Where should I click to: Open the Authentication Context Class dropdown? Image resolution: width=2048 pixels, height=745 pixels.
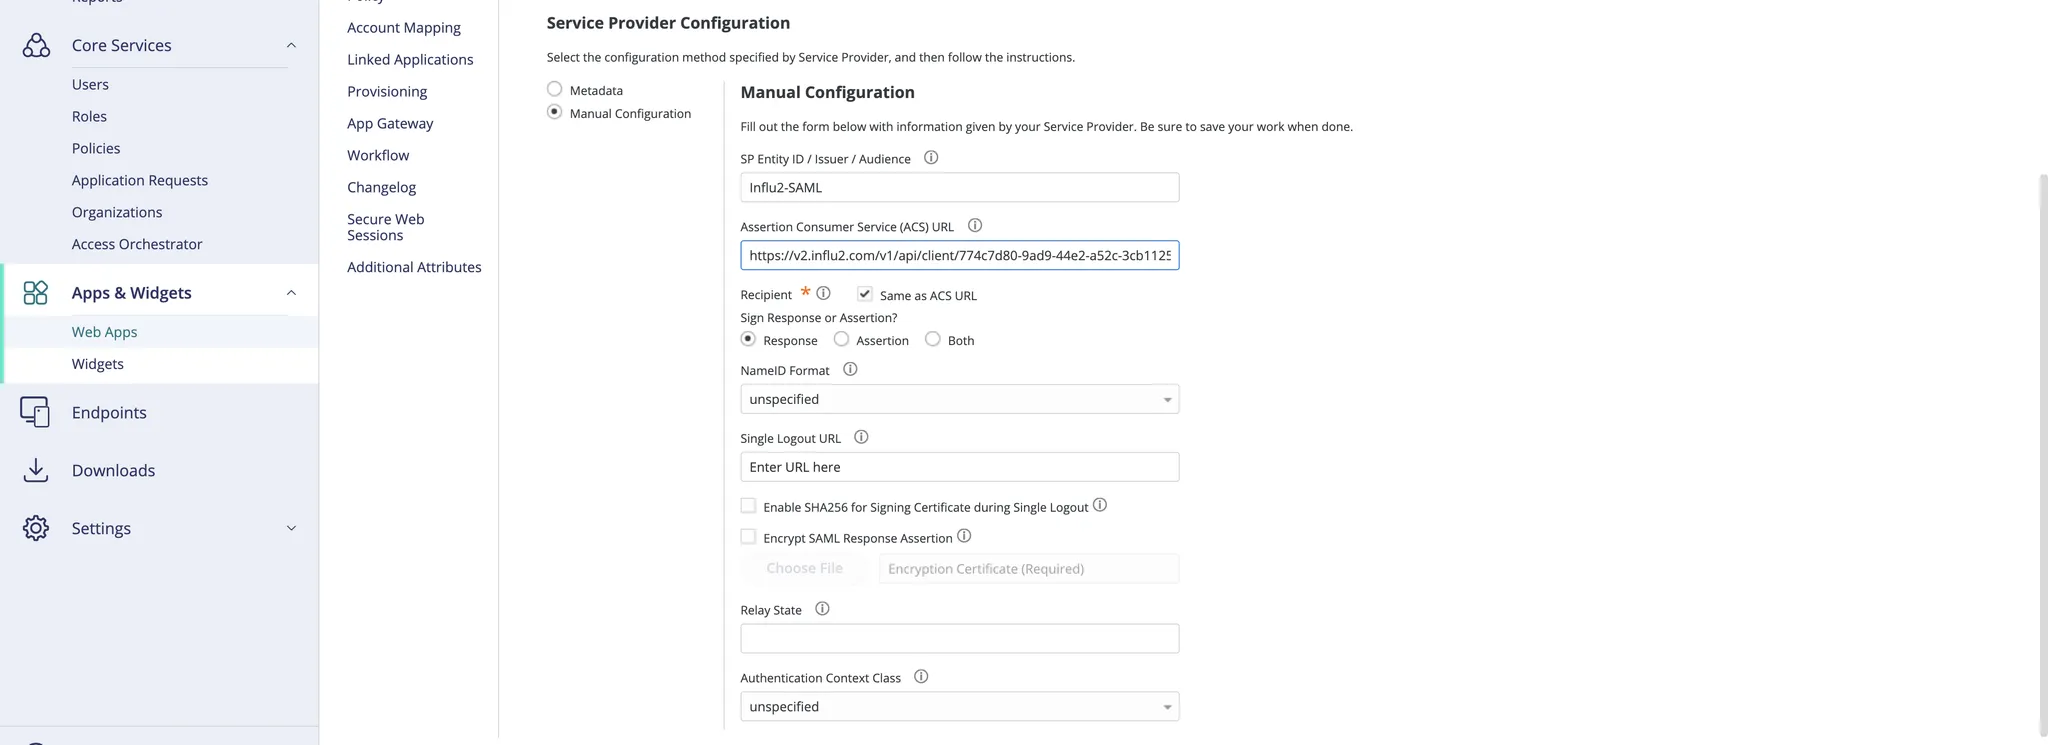958,706
